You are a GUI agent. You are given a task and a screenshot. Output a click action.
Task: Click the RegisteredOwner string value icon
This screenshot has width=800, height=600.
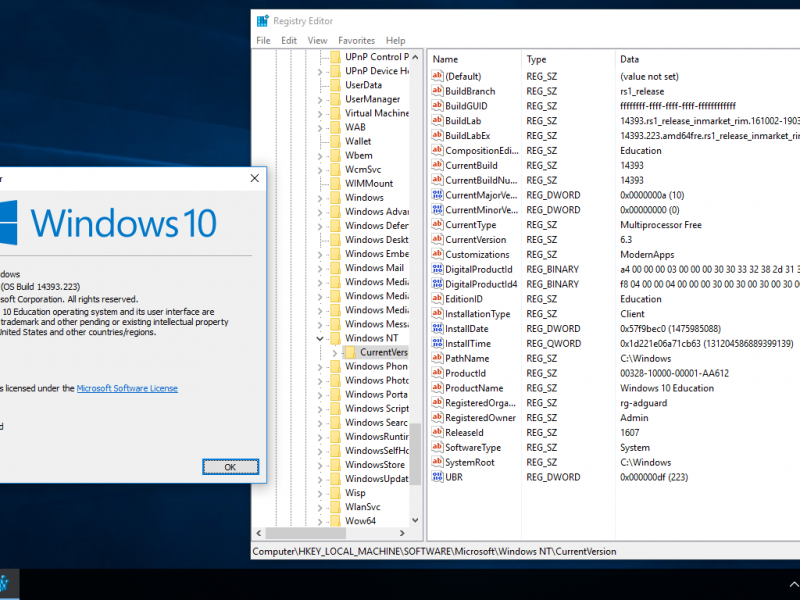click(x=437, y=417)
